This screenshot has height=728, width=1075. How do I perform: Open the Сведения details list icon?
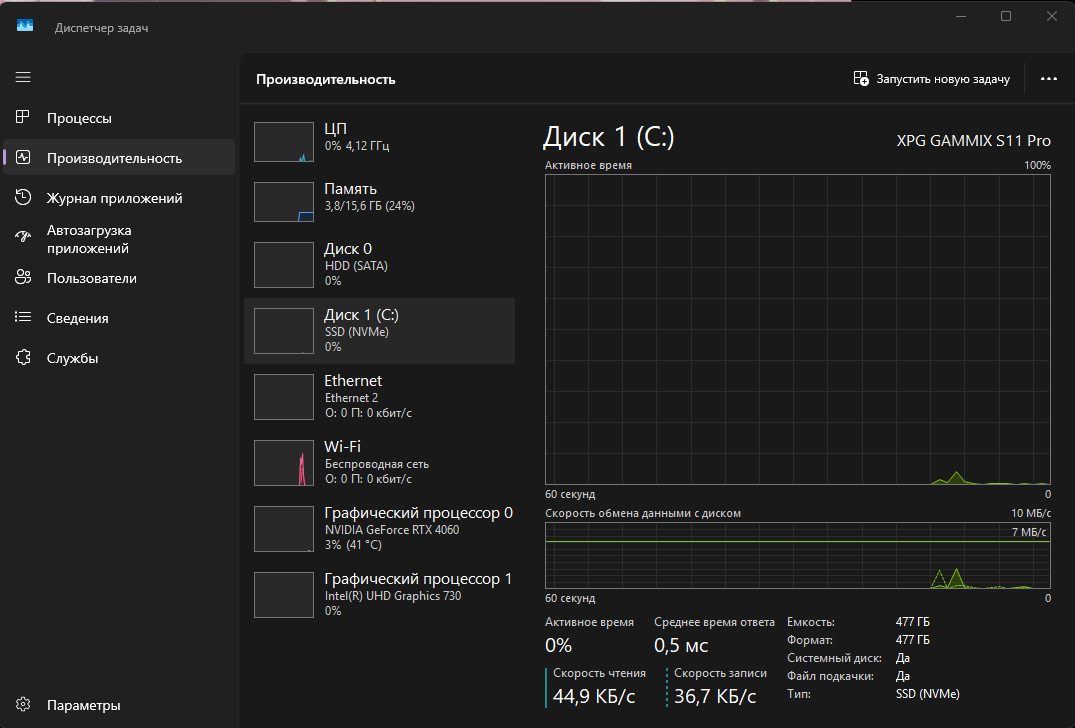pos(24,318)
